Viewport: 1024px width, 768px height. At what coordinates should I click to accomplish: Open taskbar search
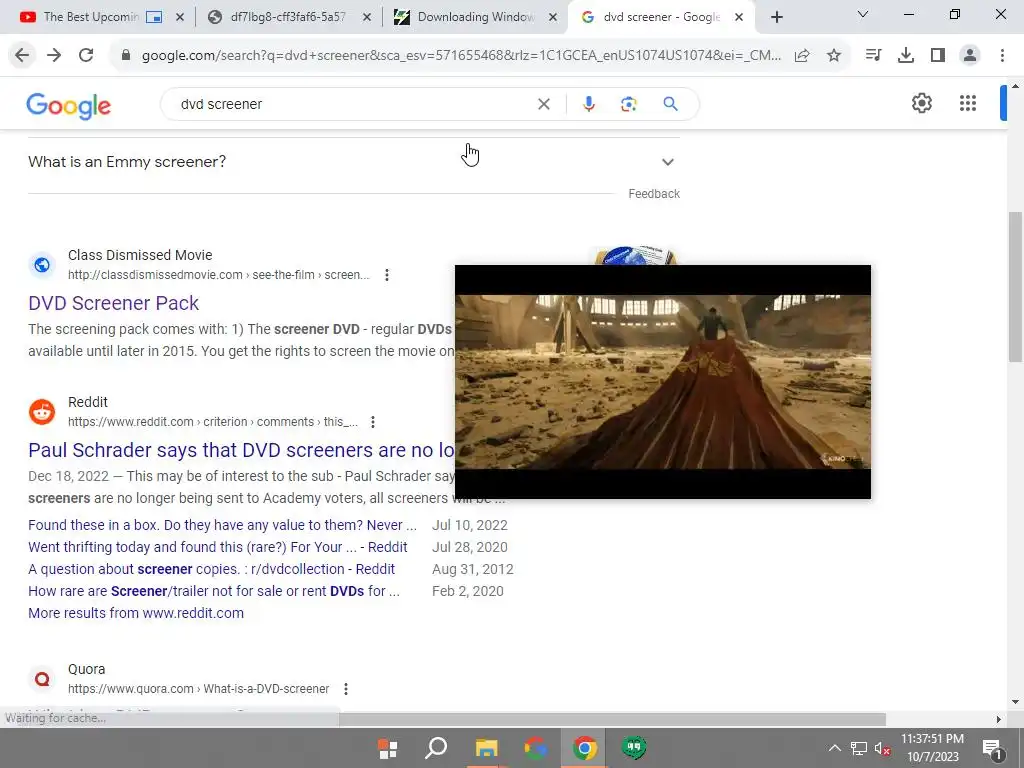point(436,748)
